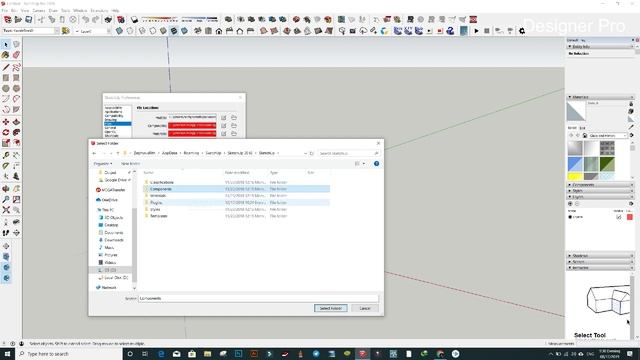Select the Zoom Extents tool
The width and height of the screenshot is (640, 360).
6,210
